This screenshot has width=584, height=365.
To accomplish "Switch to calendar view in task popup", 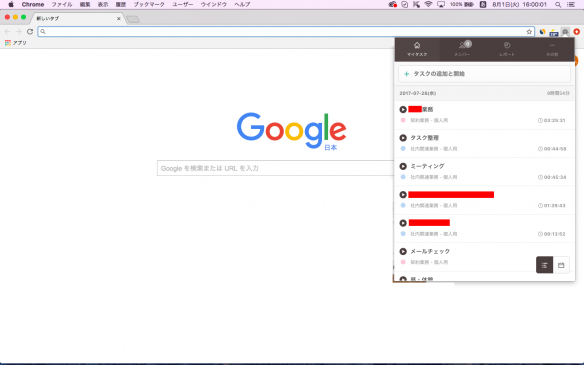I will tap(561, 265).
